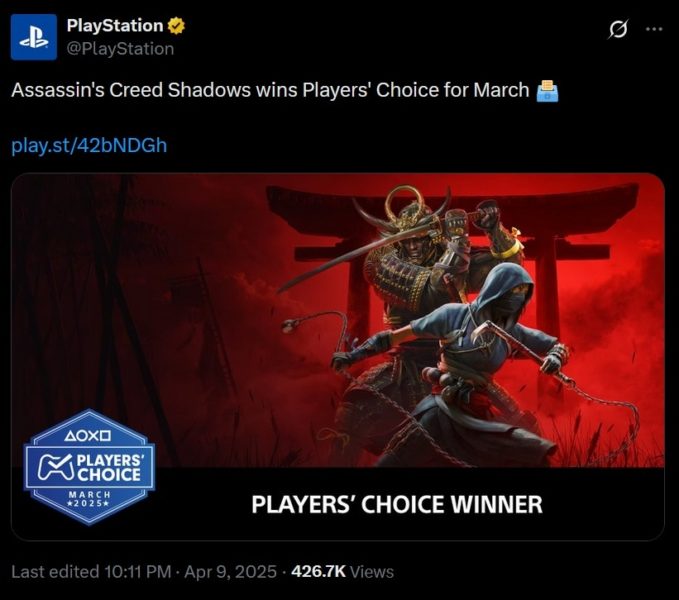Screen dimensions: 679x600
Task: View edit history via Last edited
Action: coord(55,572)
